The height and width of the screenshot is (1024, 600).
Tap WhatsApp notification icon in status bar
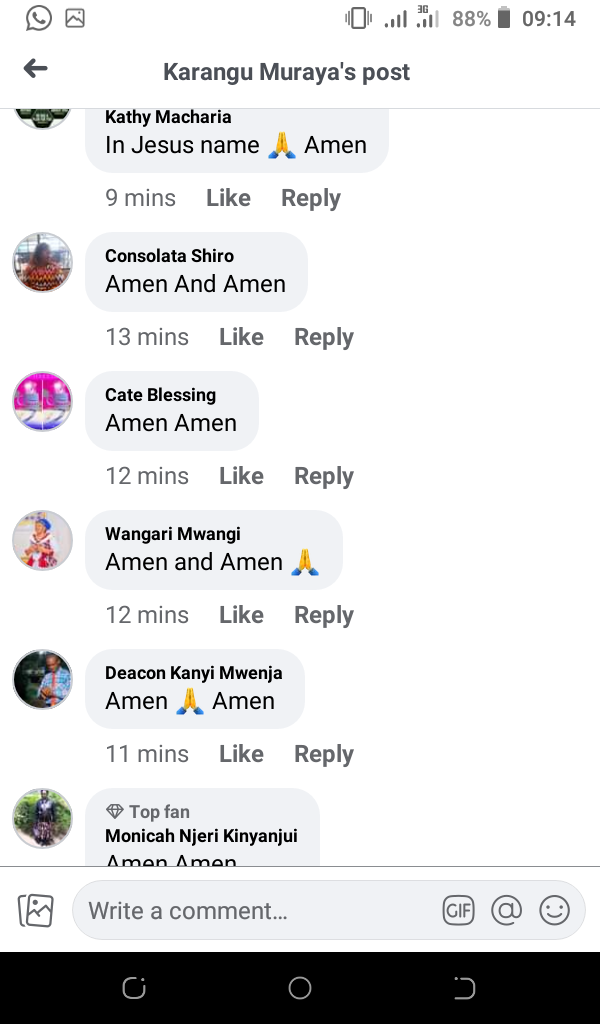(x=39, y=18)
